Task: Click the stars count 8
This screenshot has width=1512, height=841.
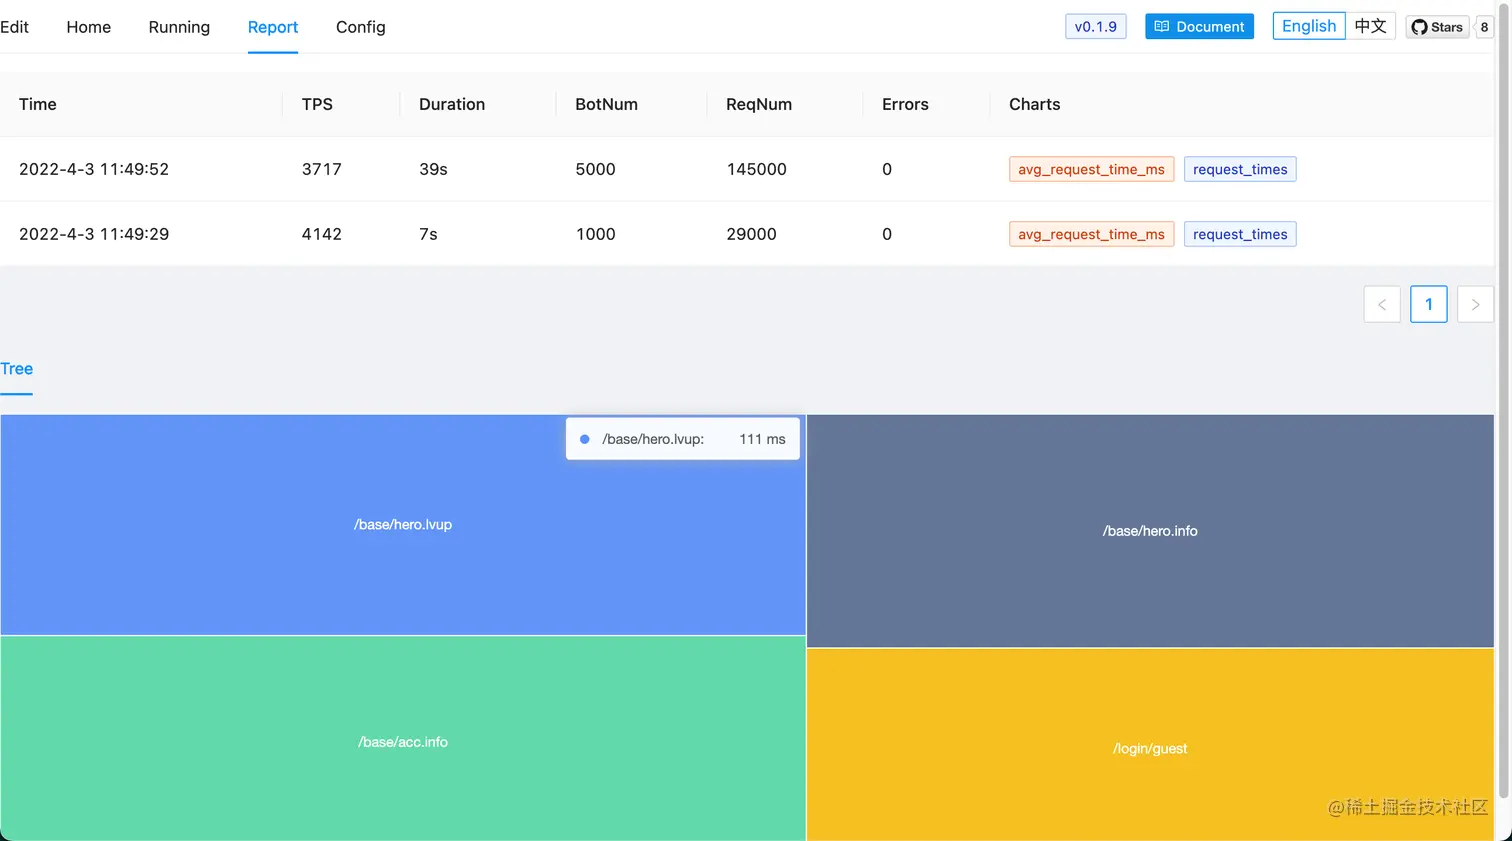Action: (x=1484, y=27)
